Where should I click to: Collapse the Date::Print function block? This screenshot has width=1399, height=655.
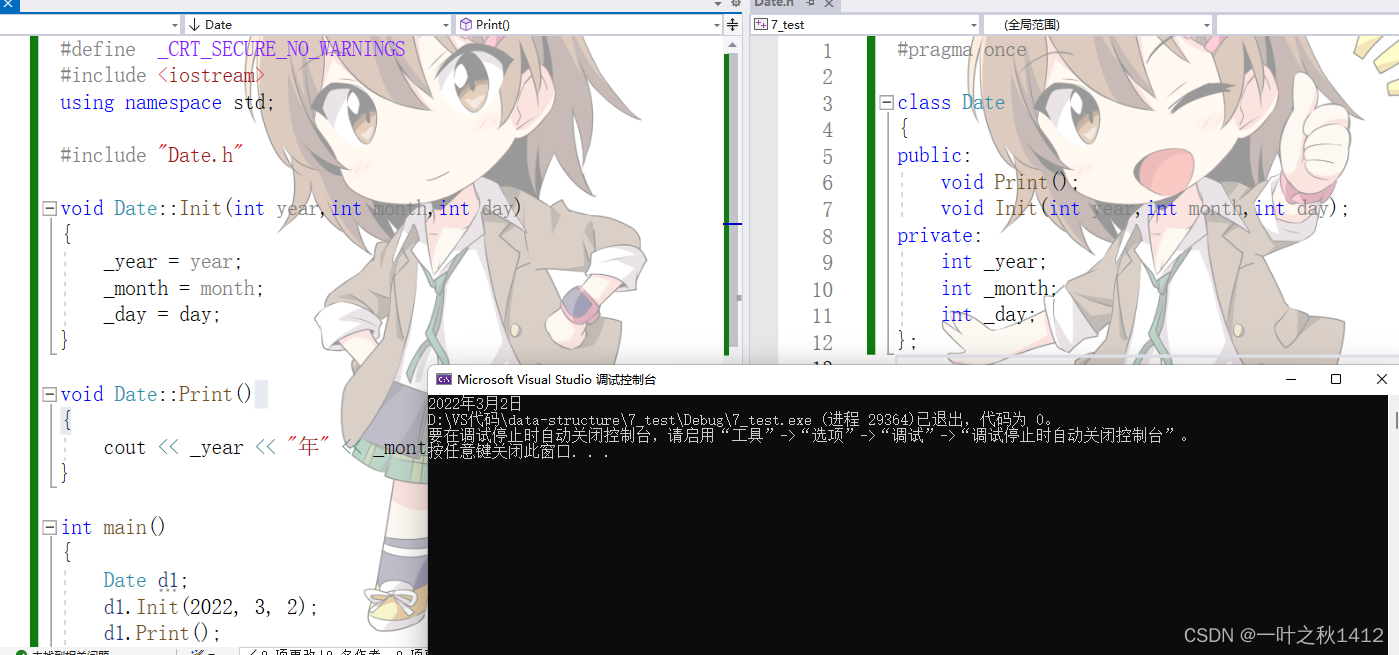coord(49,395)
